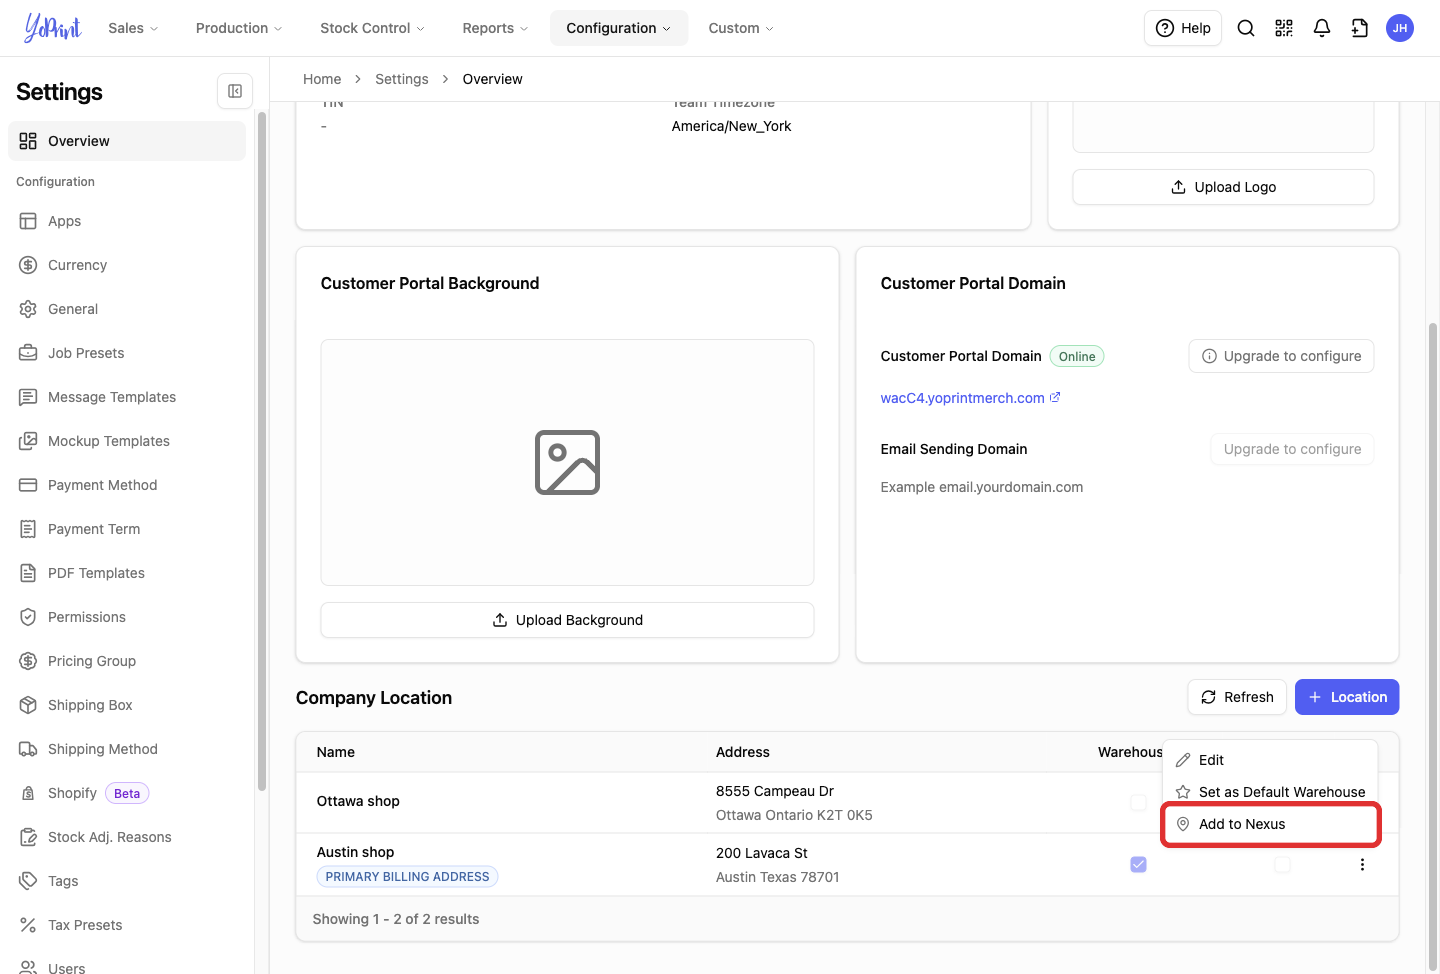Open the Reports dropdown
The width and height of the screenshot is (1440, 974).
495,28
